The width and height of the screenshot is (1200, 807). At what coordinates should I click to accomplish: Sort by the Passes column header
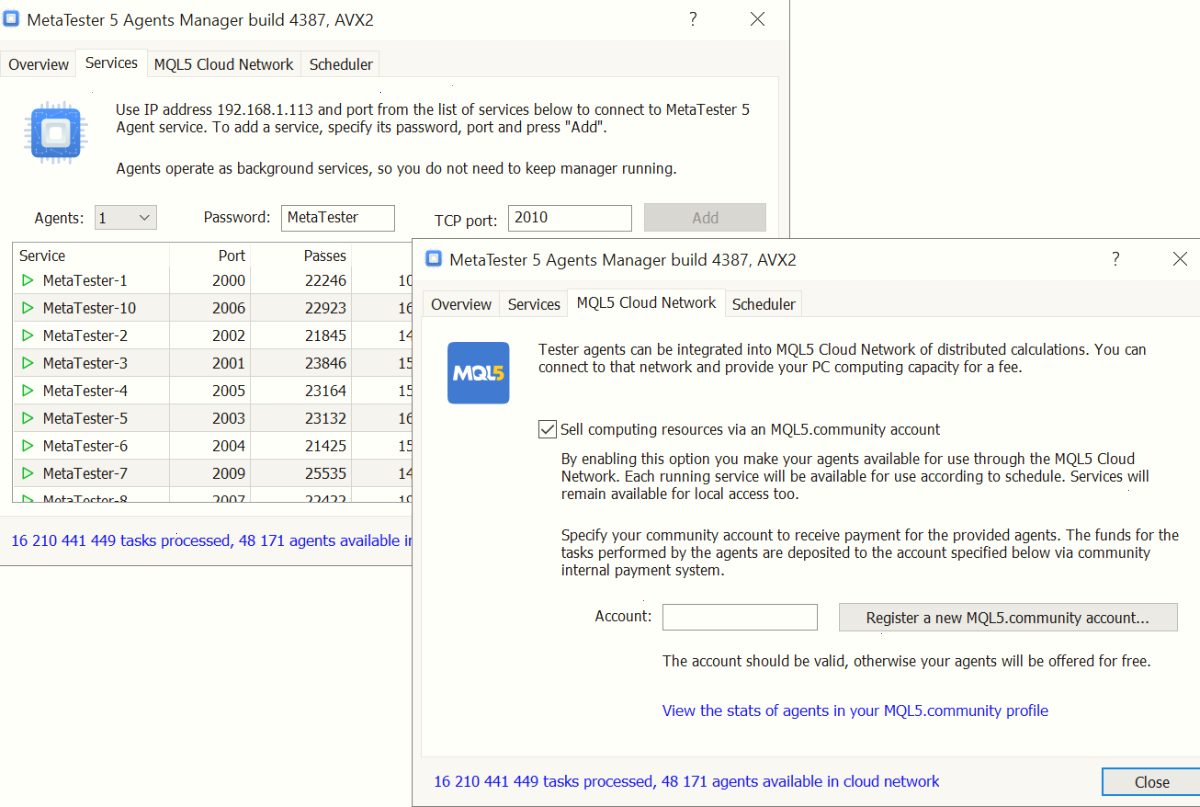(x=300, y=256)
